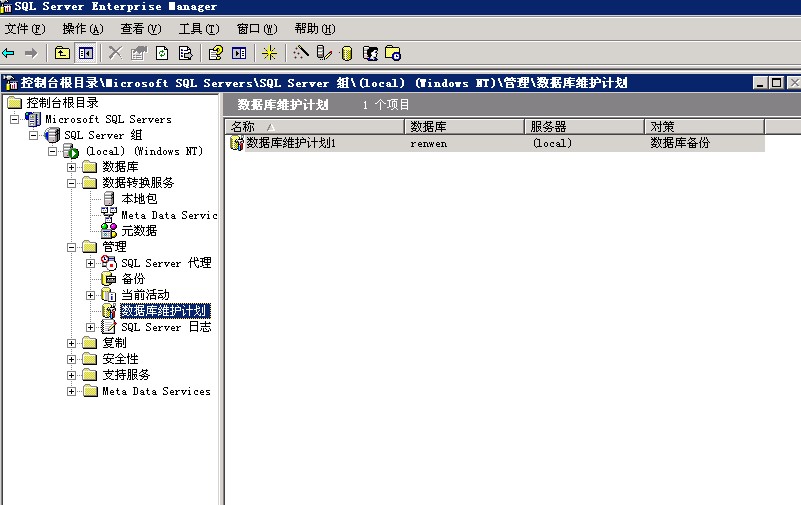
Task: Sort by the 名称 column header
Action: [314, 127]
